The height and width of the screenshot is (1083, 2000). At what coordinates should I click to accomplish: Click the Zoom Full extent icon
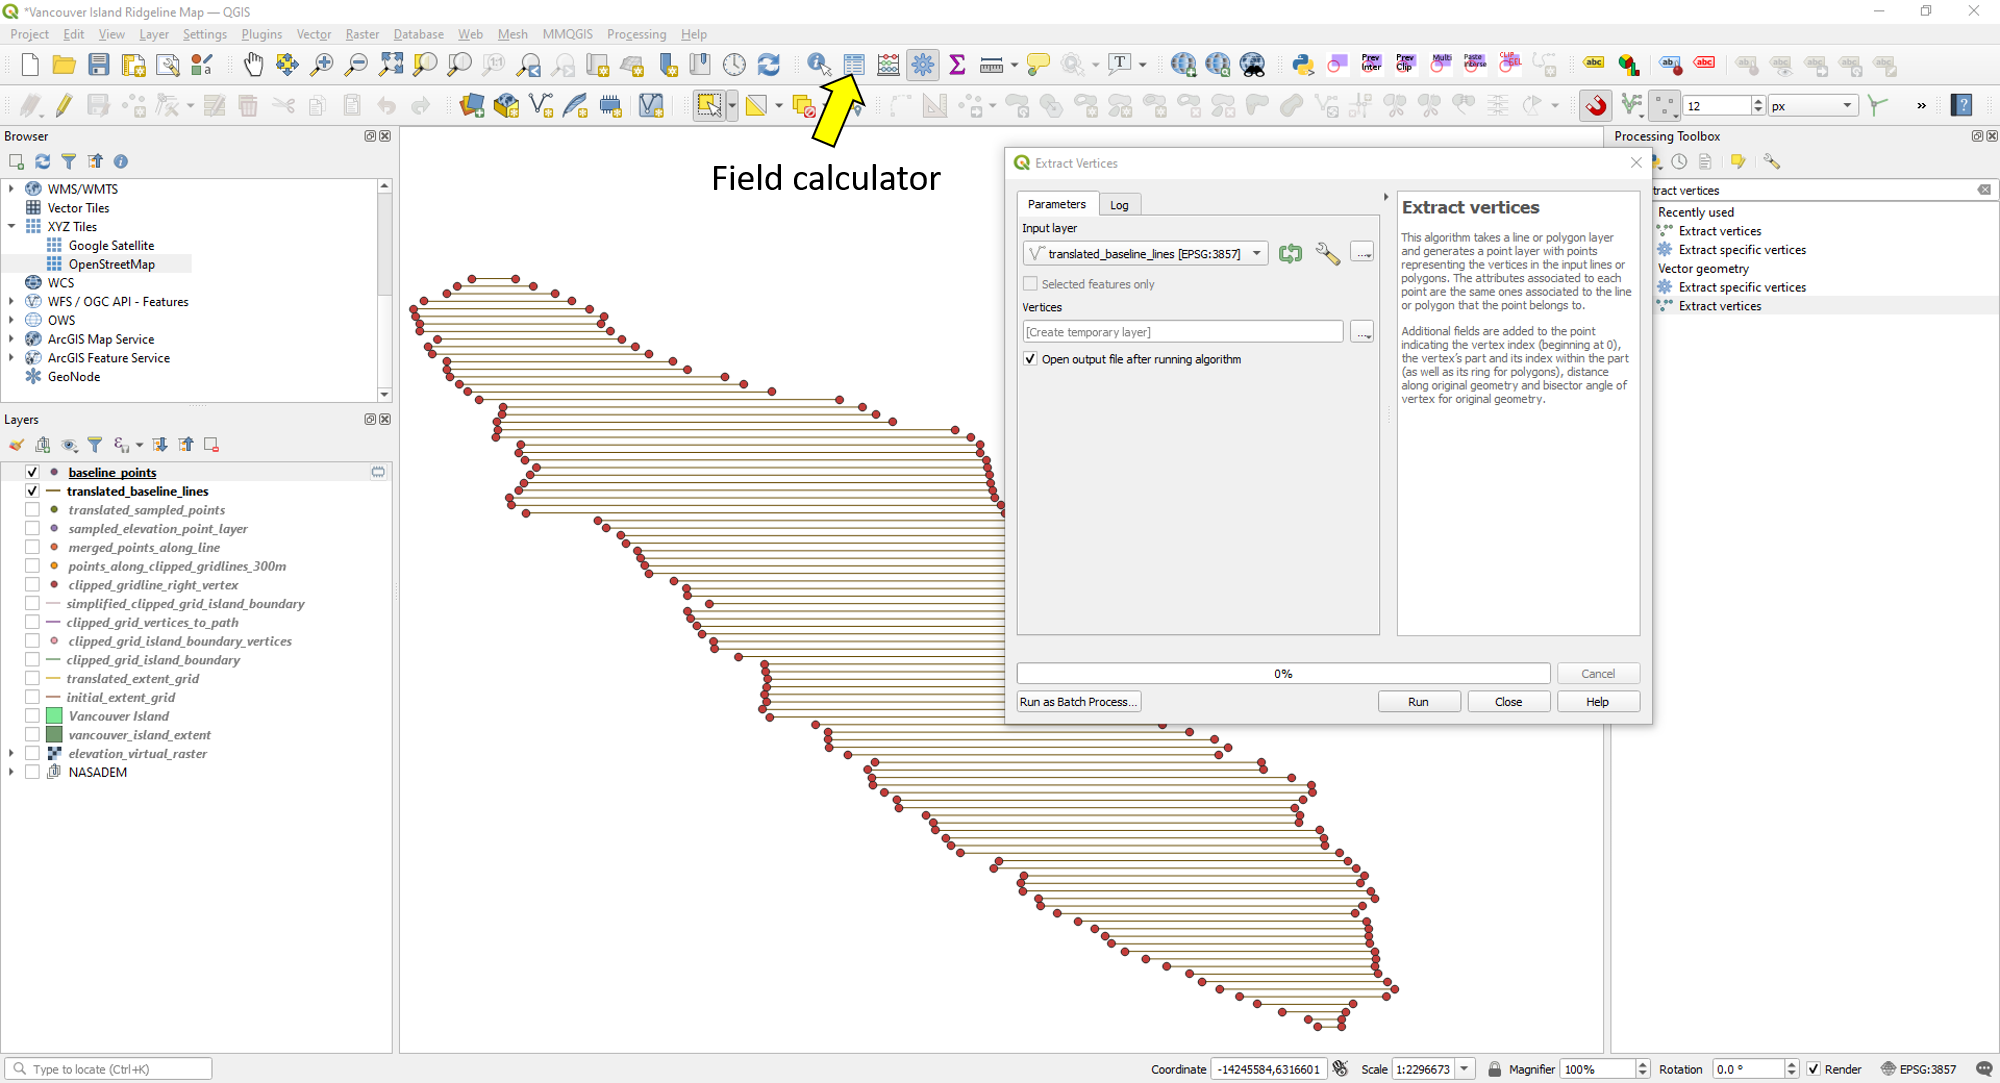tap(391, 65)
